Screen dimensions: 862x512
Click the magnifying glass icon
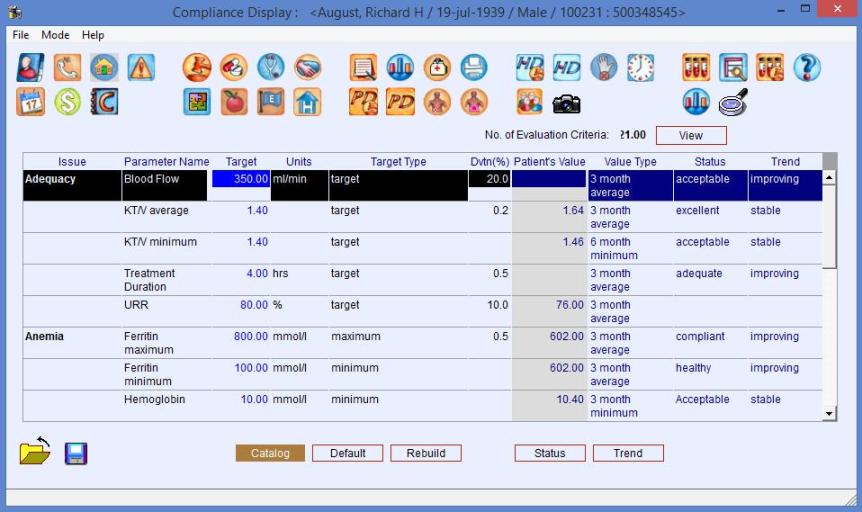(733, 102)
